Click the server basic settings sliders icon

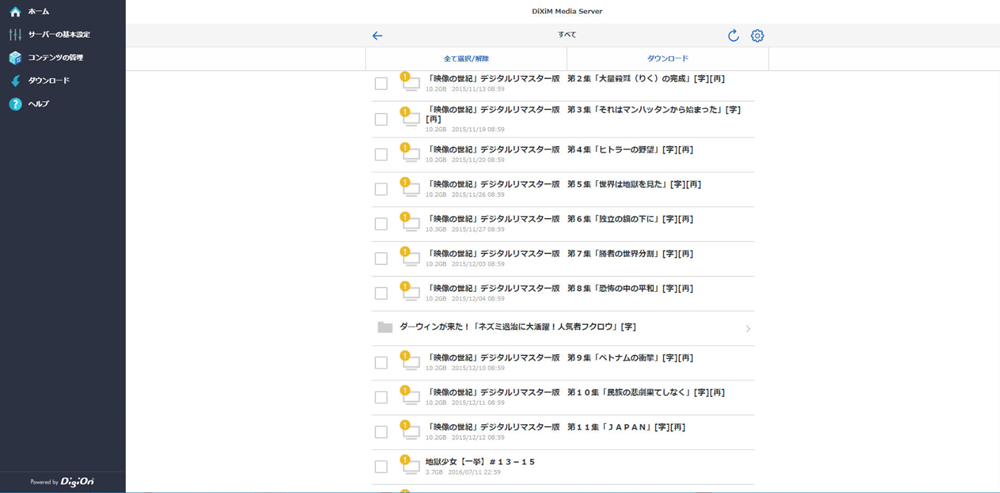[x=15, y=34]
